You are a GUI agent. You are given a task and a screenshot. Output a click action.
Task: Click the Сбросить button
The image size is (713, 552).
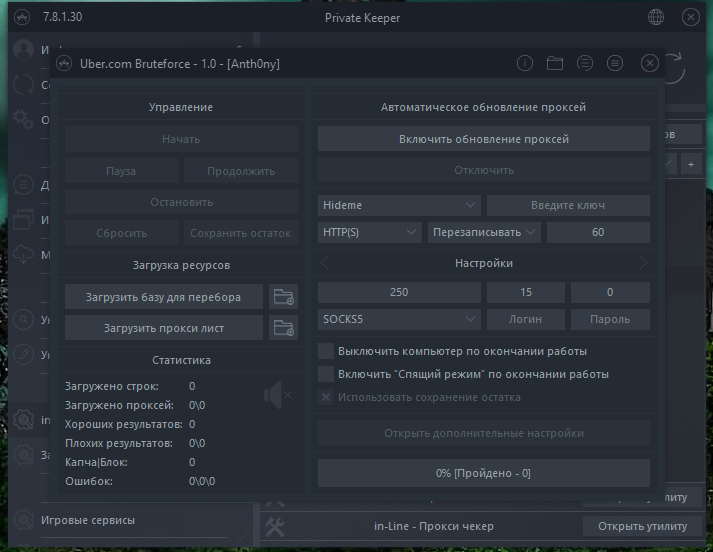point(121,233)
